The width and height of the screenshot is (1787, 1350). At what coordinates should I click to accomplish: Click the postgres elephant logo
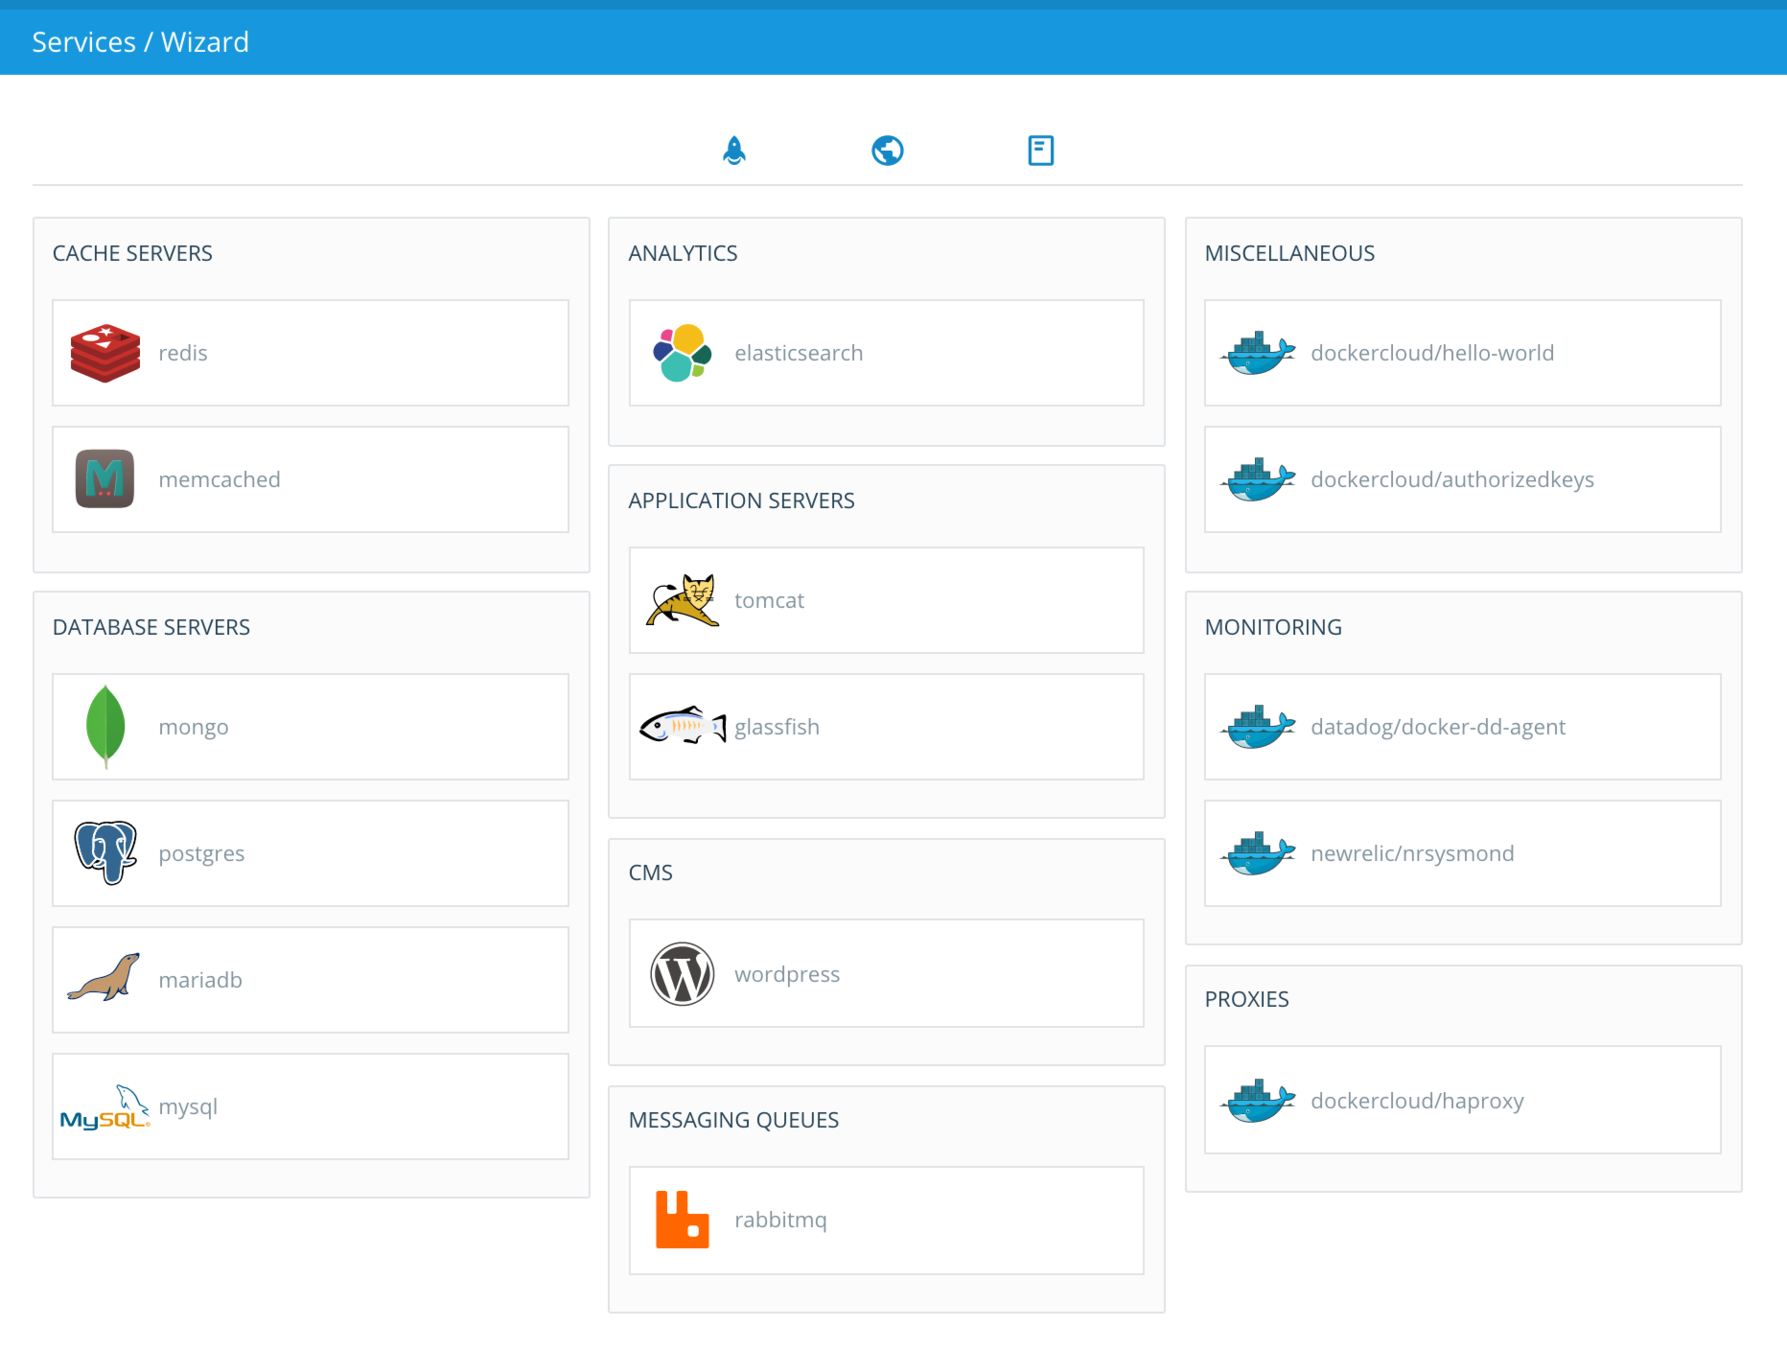coord(105,853)
